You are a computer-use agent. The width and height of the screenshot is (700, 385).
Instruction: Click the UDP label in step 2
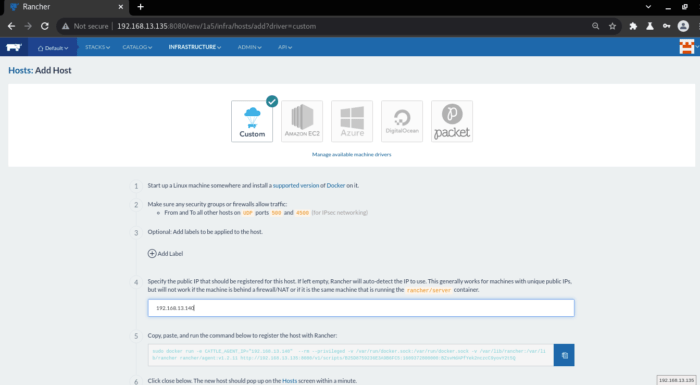247,213
